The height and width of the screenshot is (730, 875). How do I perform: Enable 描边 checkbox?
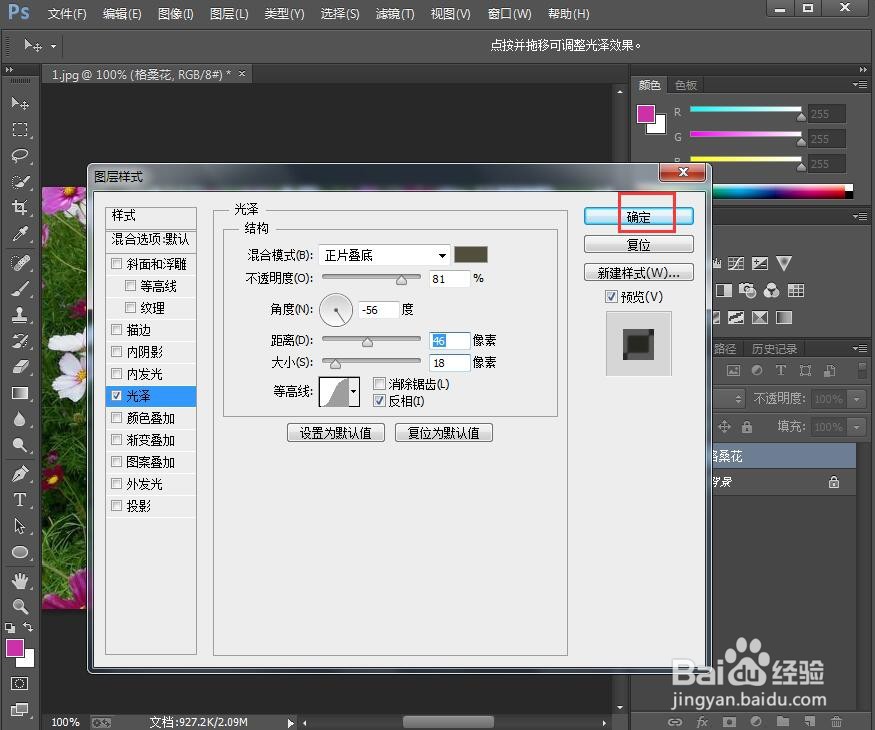[117, 329]
